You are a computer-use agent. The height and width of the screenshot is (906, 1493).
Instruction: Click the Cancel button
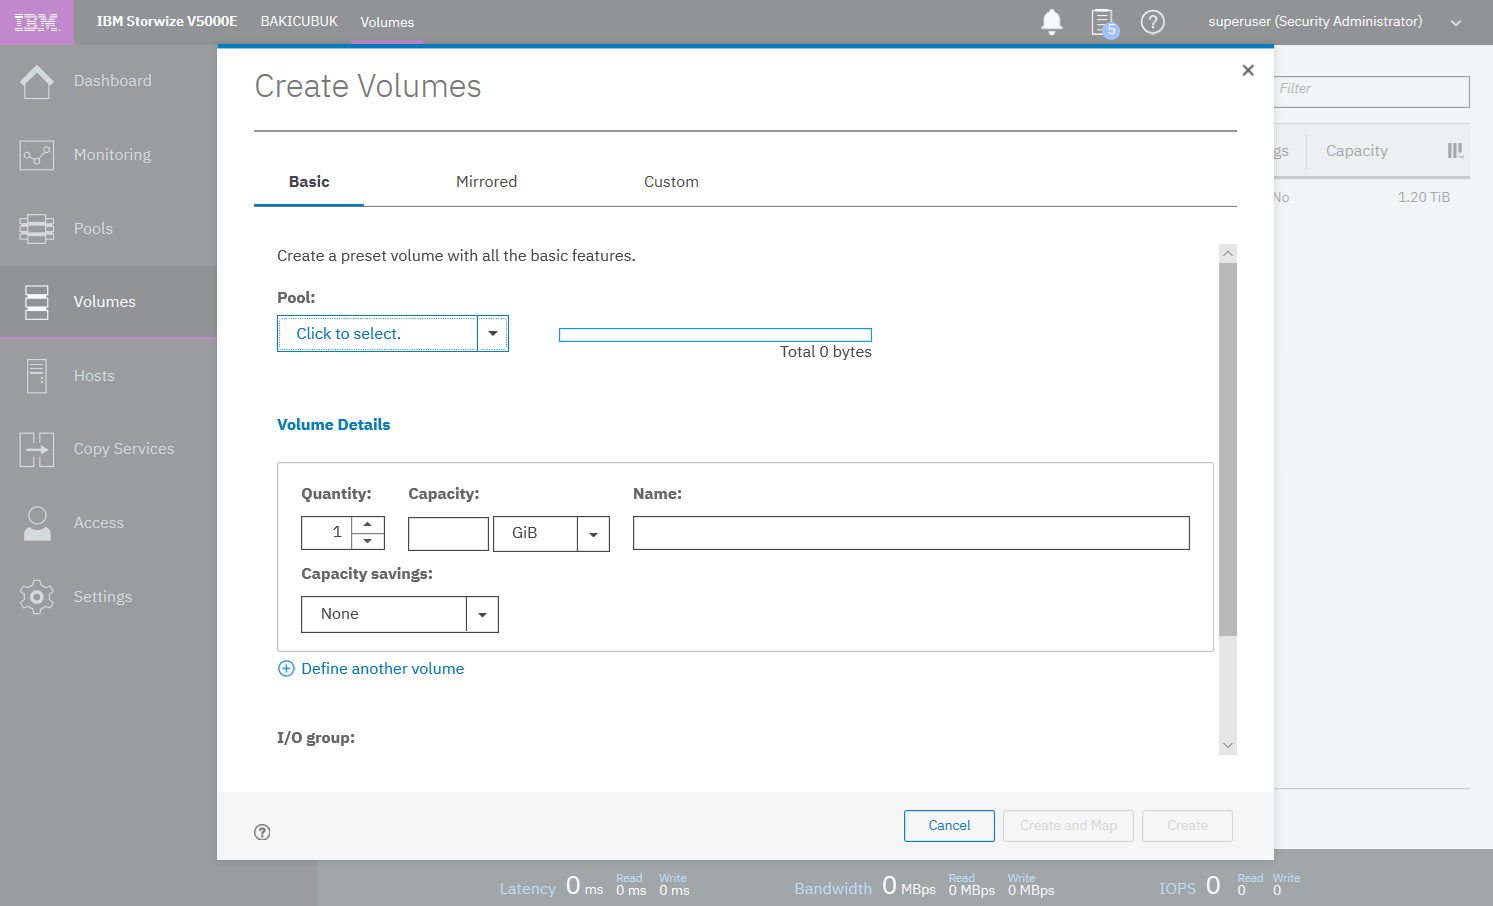[949, 826]
